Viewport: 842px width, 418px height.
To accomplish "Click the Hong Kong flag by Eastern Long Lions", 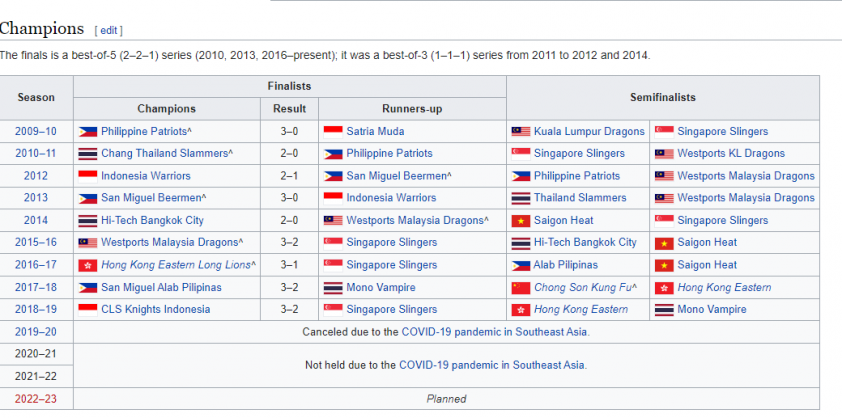I will 88,265.
